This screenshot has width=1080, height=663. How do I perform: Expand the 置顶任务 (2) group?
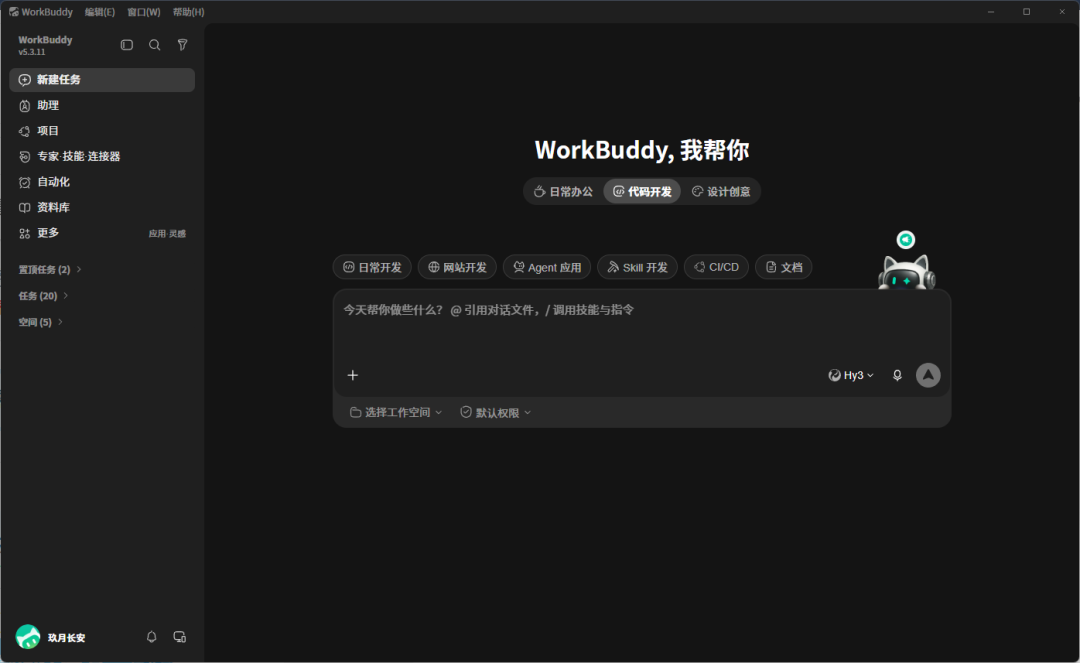(50, 269)
